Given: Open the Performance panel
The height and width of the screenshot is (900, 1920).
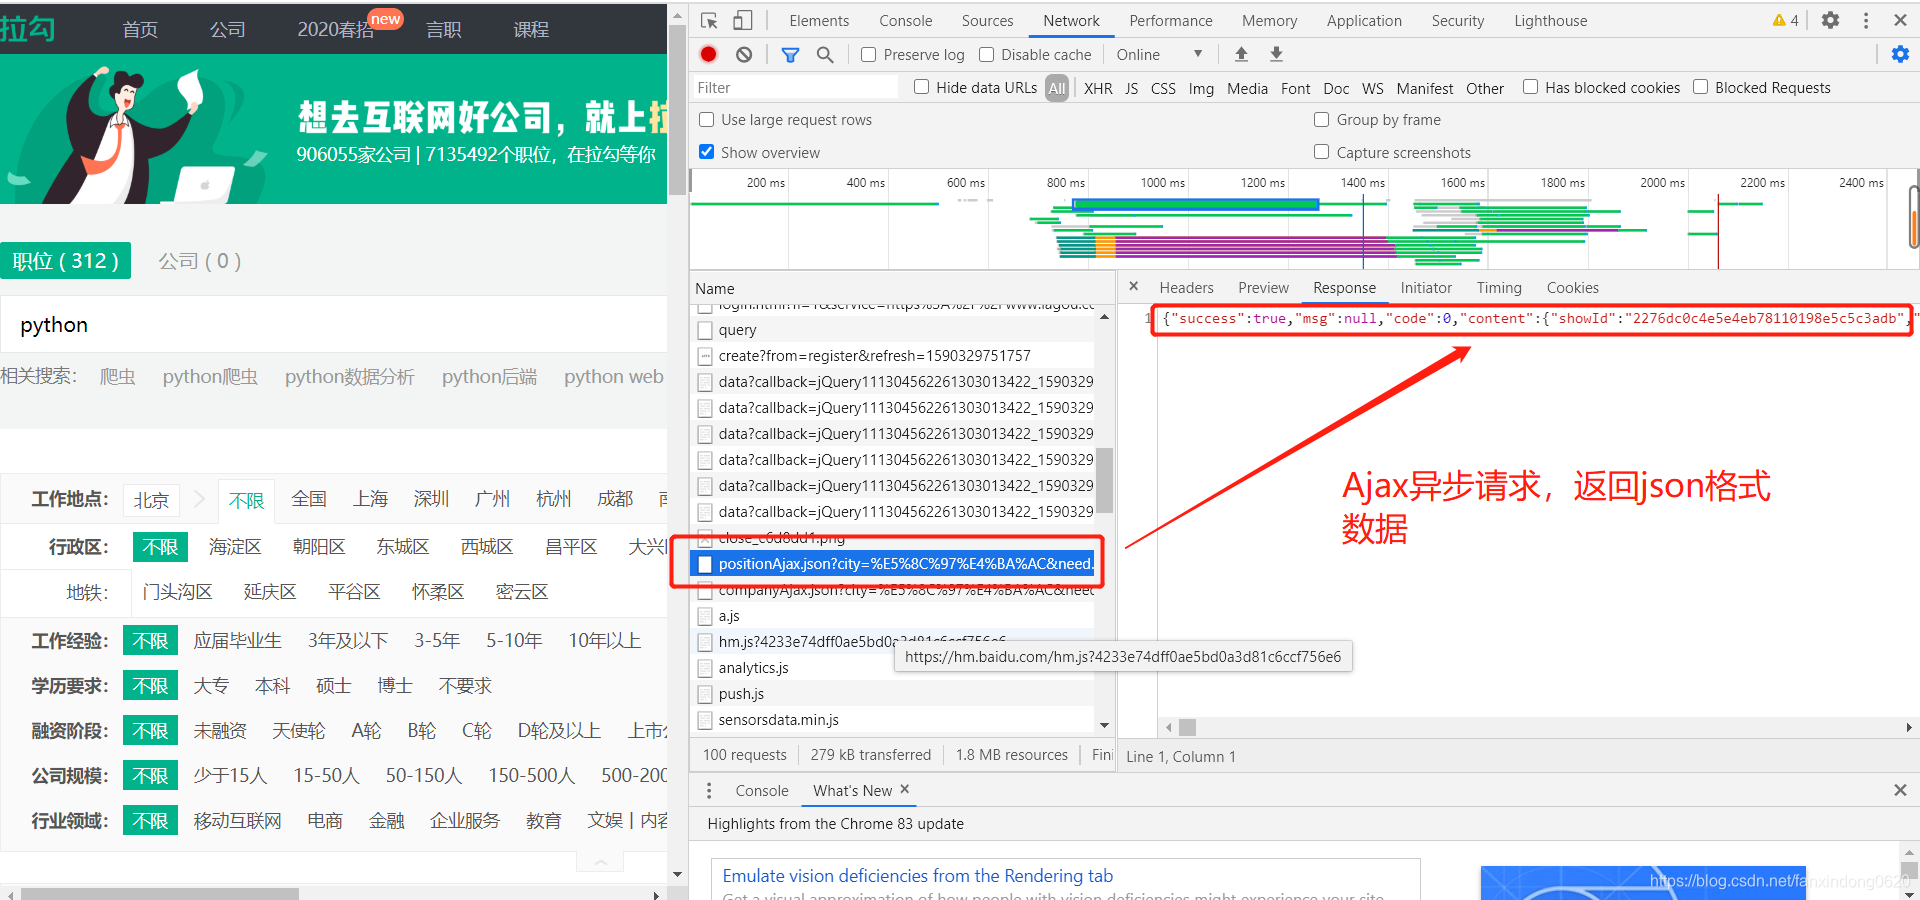Looking at the screenshot, I should 1171,20.
